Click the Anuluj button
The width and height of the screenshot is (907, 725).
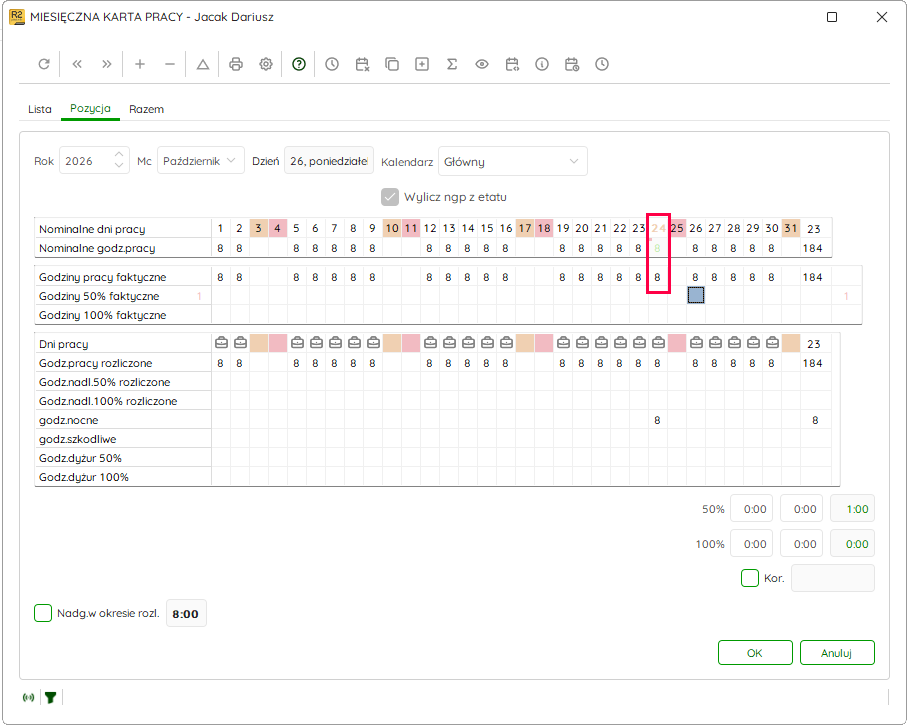coord(836,653)
